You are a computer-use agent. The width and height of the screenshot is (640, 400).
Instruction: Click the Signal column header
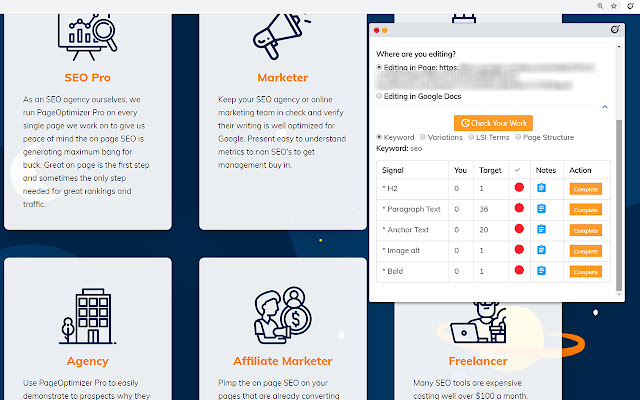[x=393, y=170]
